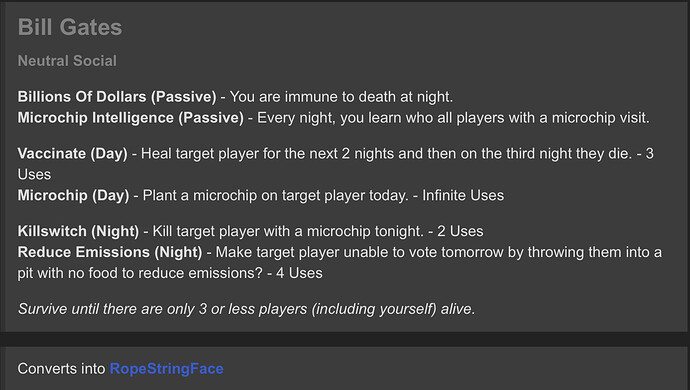Click the 'Converts into' label text
690x390 pixels.
click(62, 368)
